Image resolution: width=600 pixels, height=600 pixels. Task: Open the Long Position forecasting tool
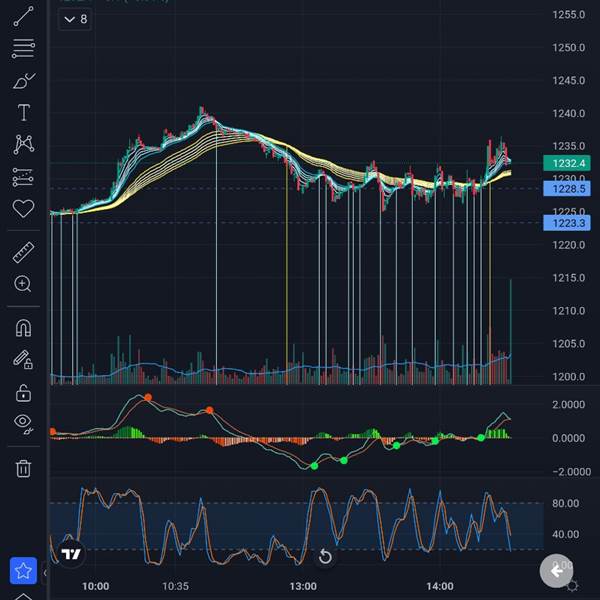click(23, 177)
